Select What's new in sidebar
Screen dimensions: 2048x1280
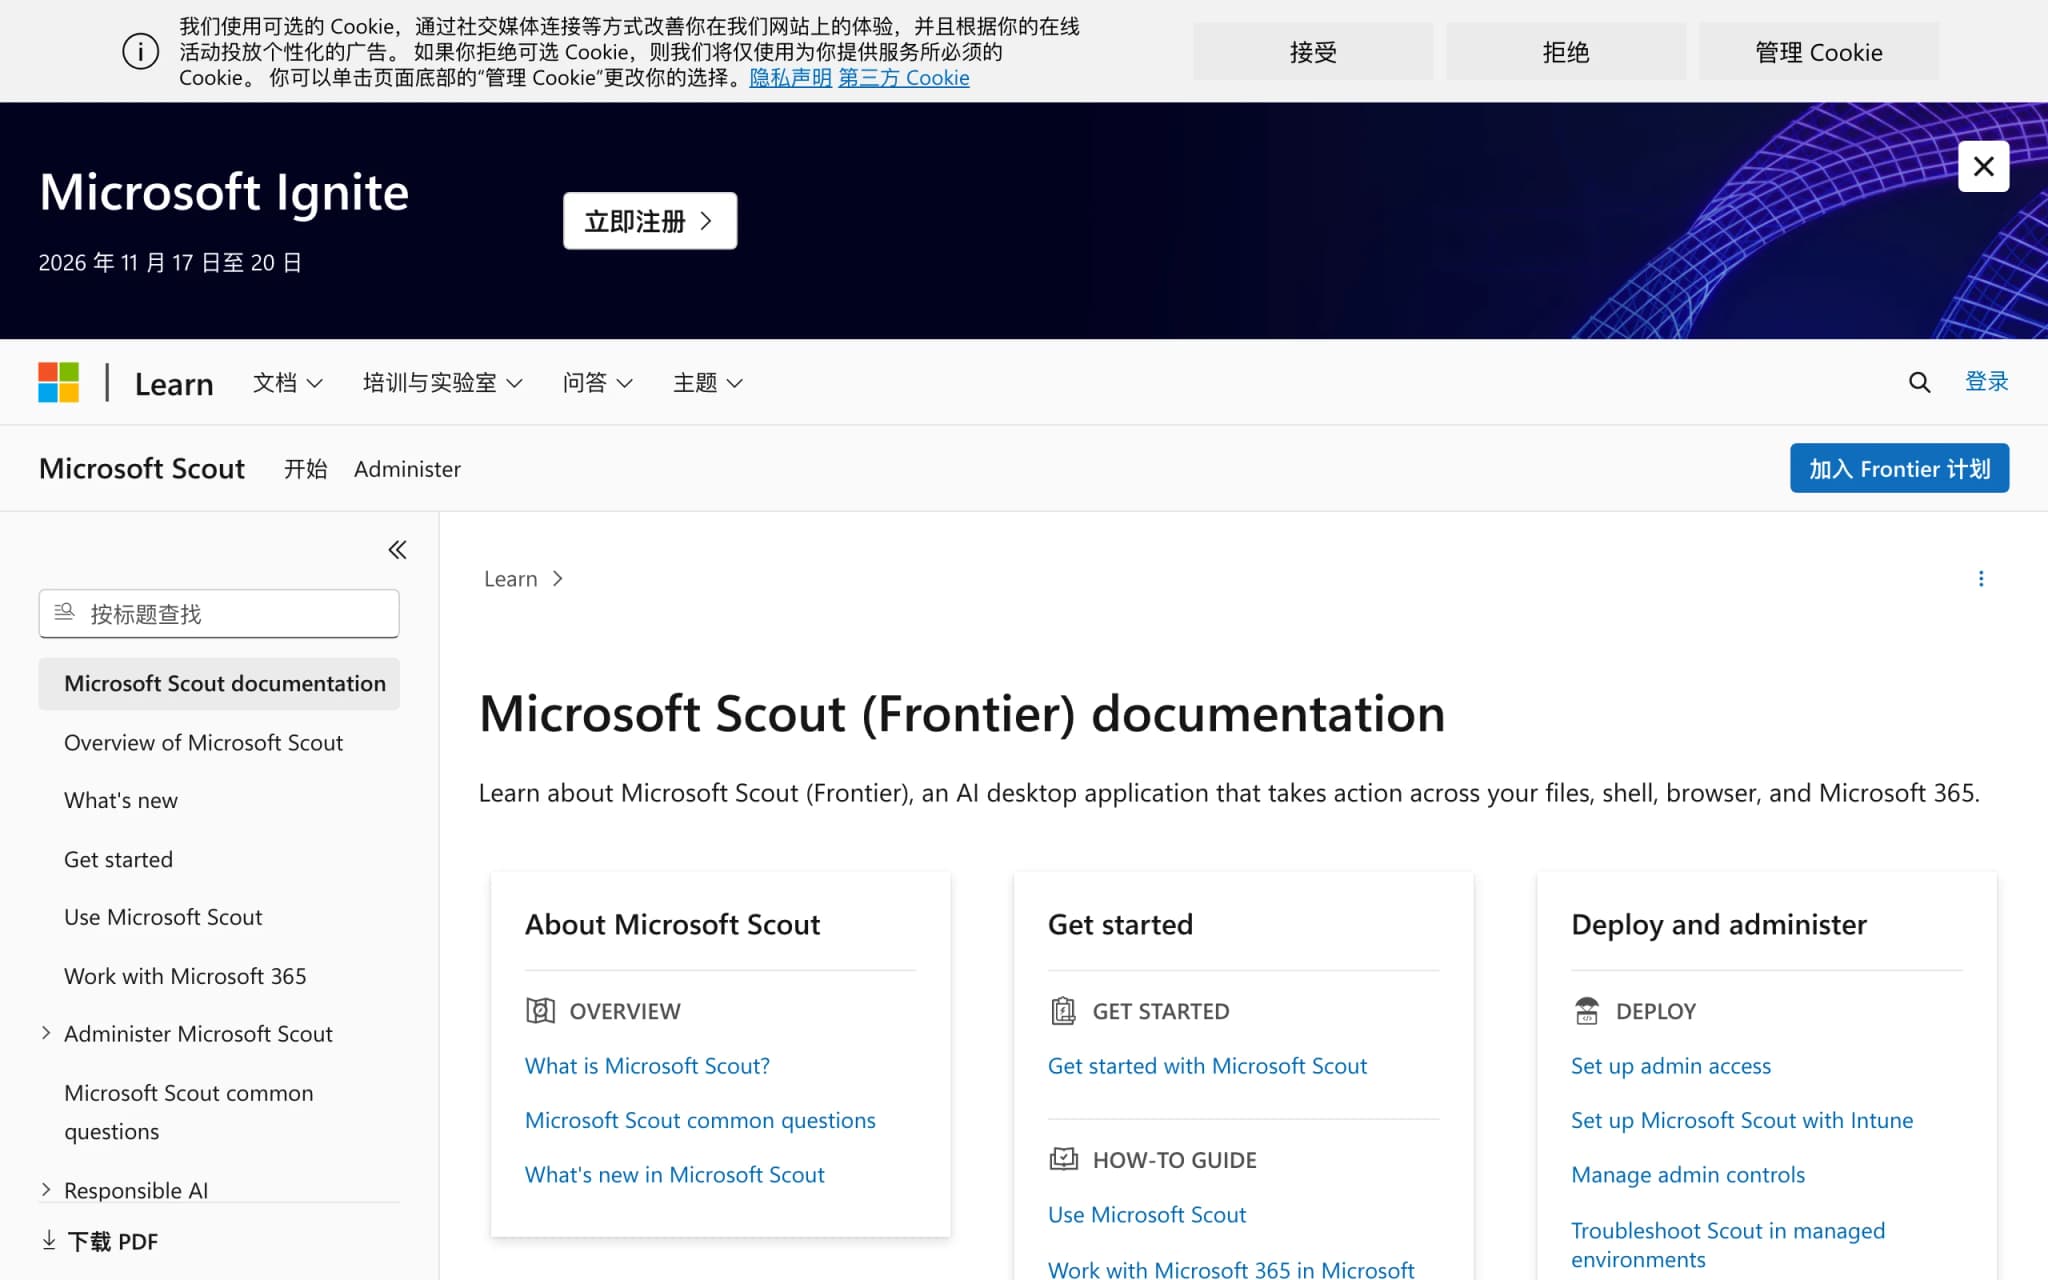[x=121, y=800]
